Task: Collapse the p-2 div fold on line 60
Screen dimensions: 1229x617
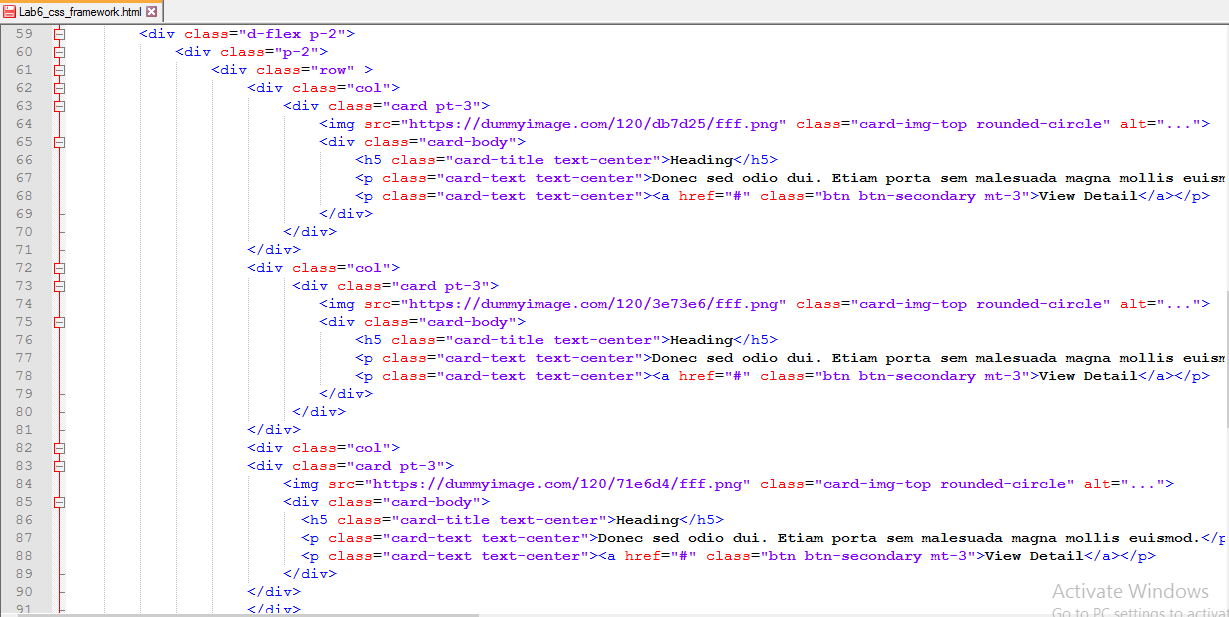Action: click(x=58, y=51)
